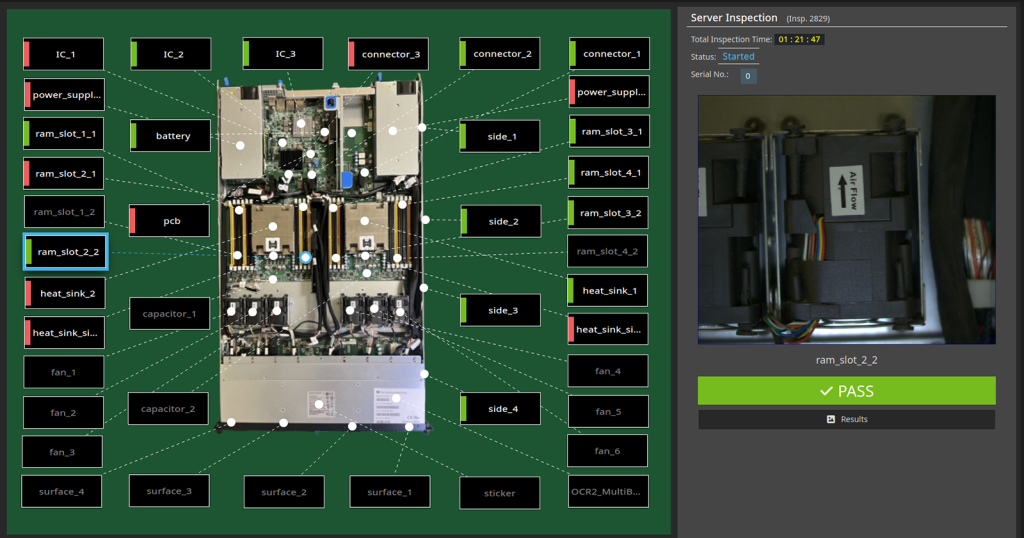The width and height of the screenshot is (1024, 538).
Task: Click the image icon in Results
Action: pos(830,419)
